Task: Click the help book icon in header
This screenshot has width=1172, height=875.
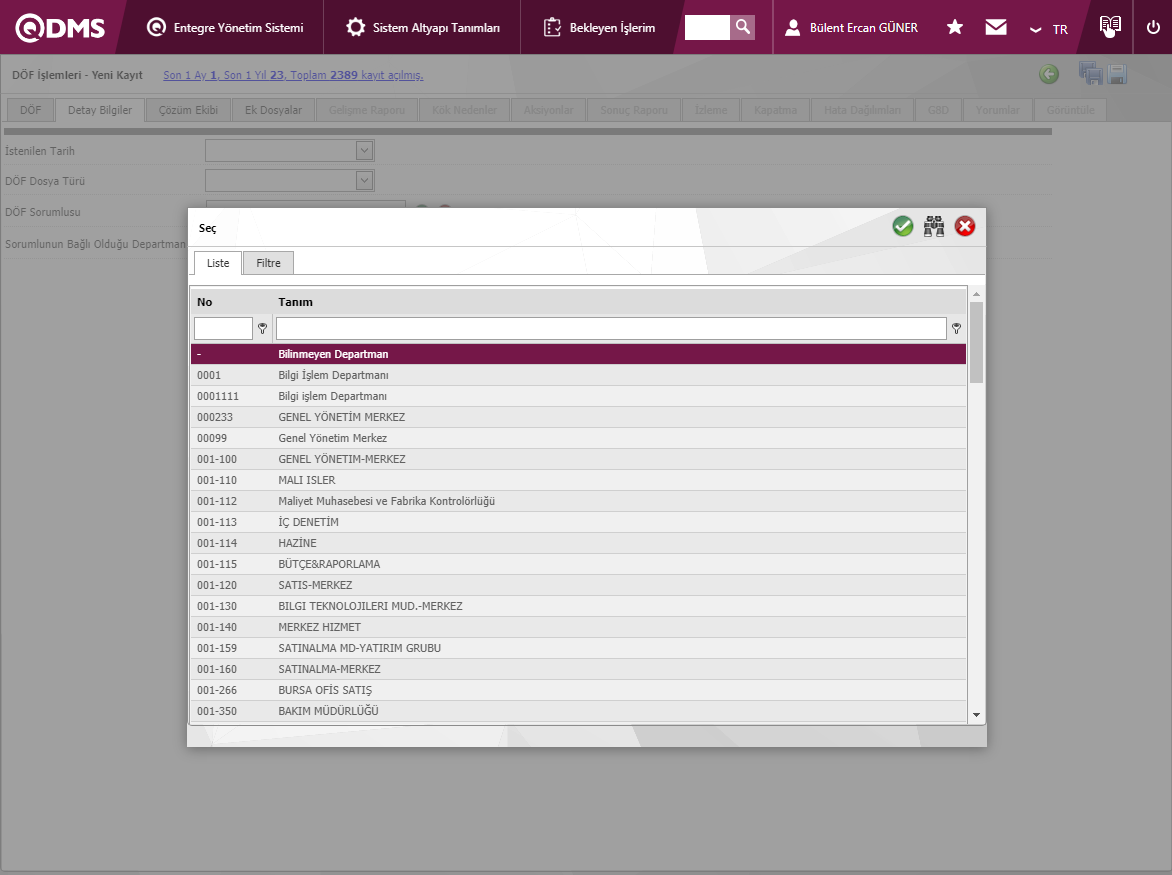Action: click(1110, 27)
